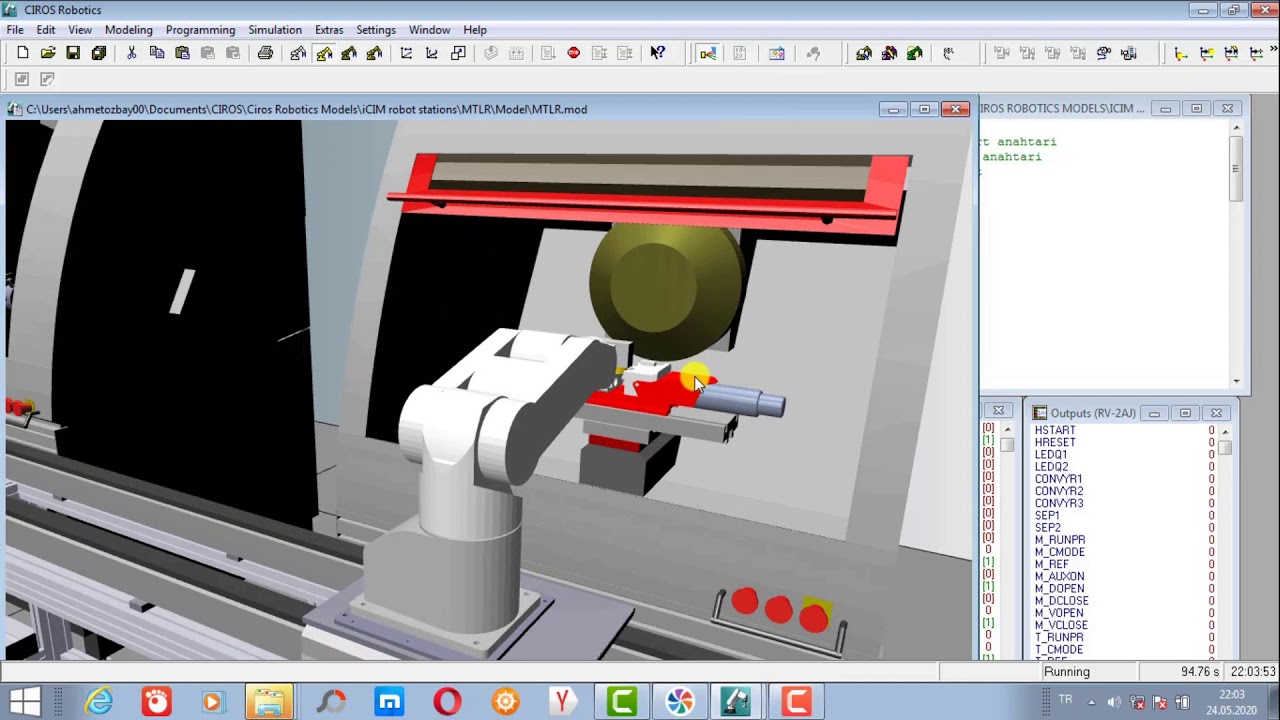Click the first yellow workcell house icon
This screenshot has width=1280, height=720.
click(x=864, y=53)
